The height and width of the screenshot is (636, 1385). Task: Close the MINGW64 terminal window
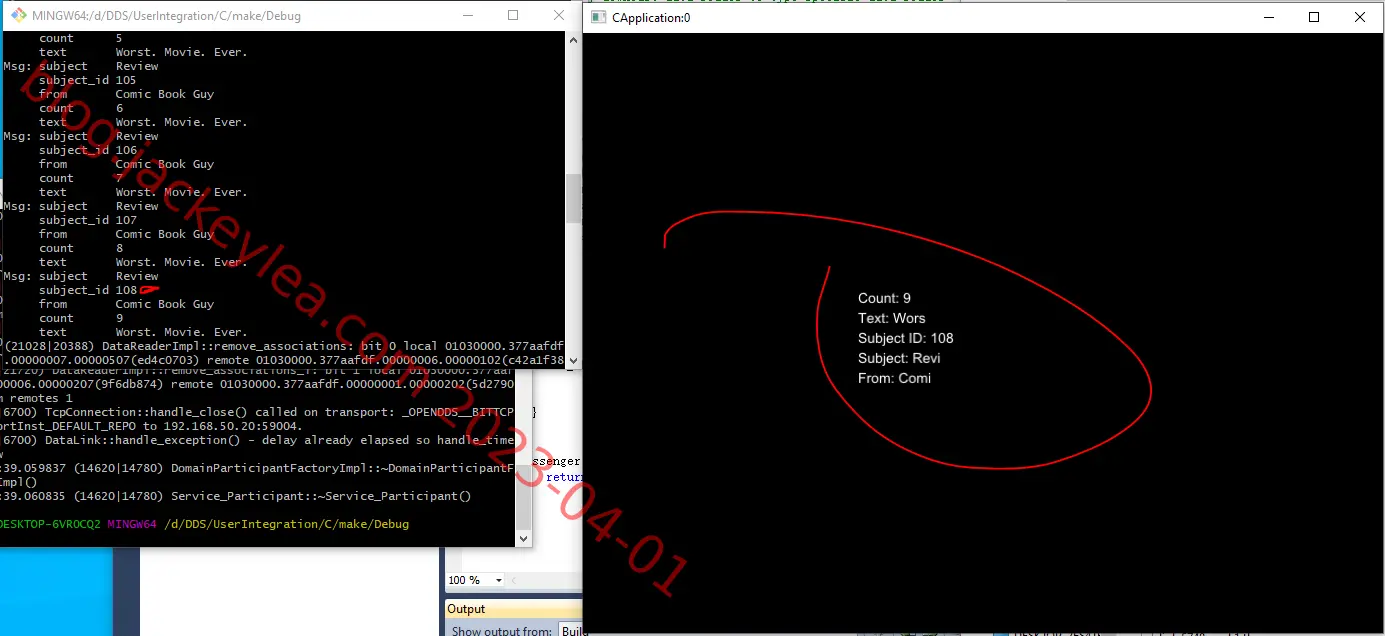coord(558,16)
